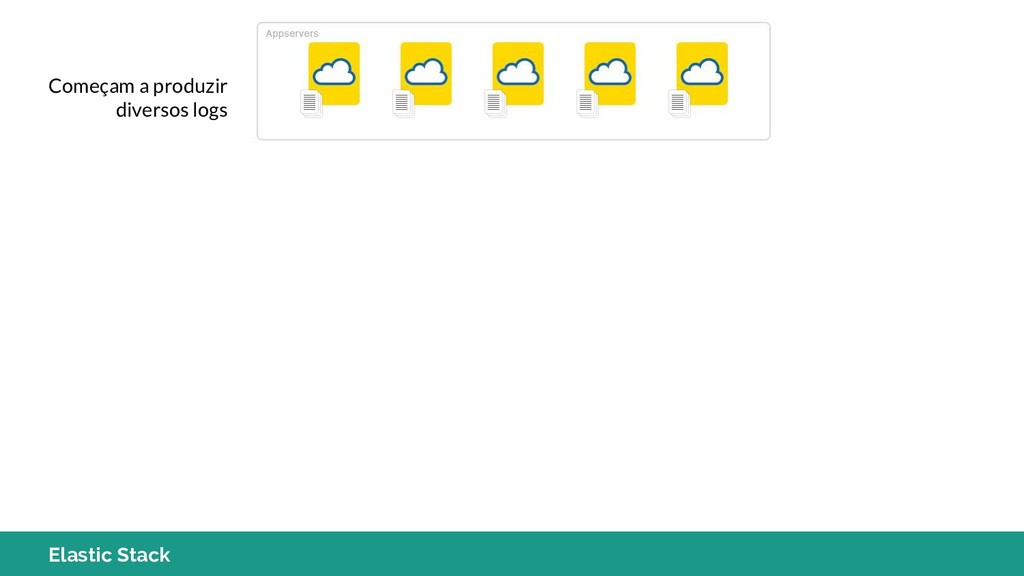The width and height of the screenshot is (1024, 576).
Task: Select the log document icon under the third cloud
Action: (x=495, y=103)
